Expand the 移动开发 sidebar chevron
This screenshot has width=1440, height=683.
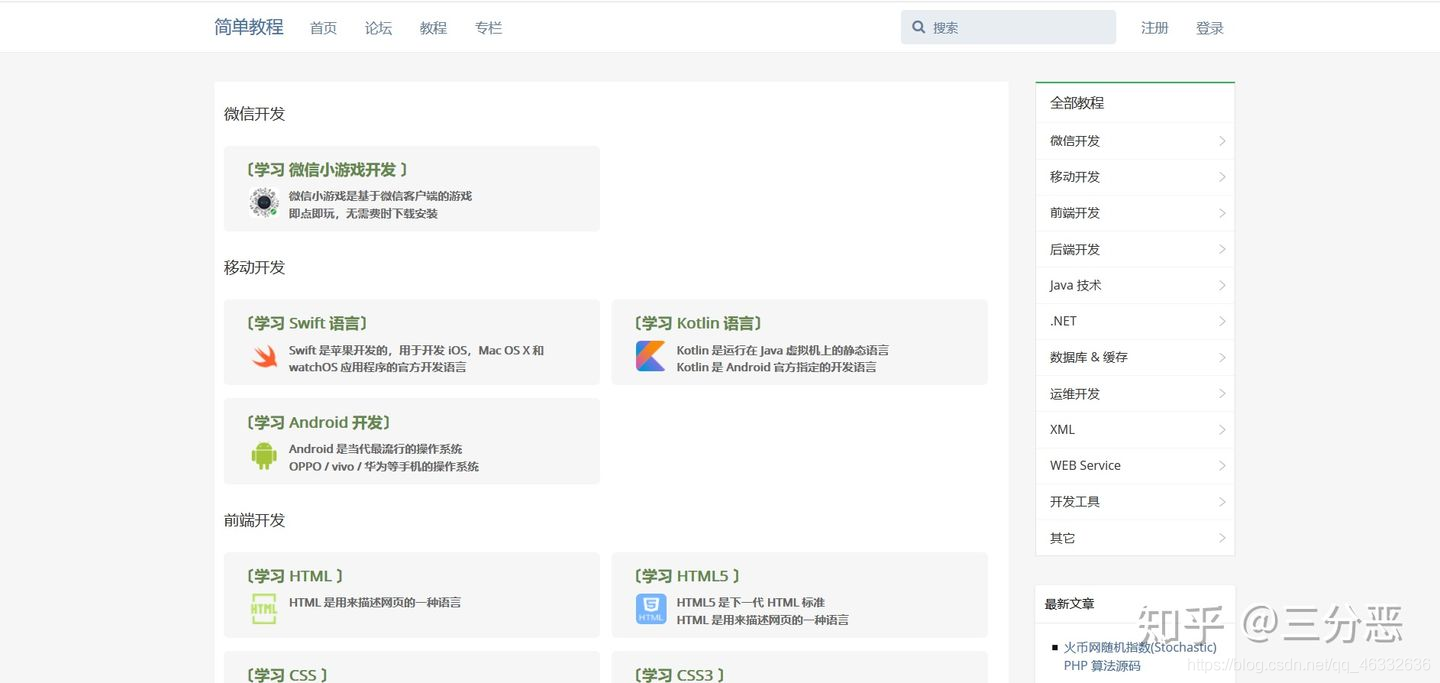tap(1222, 177)
